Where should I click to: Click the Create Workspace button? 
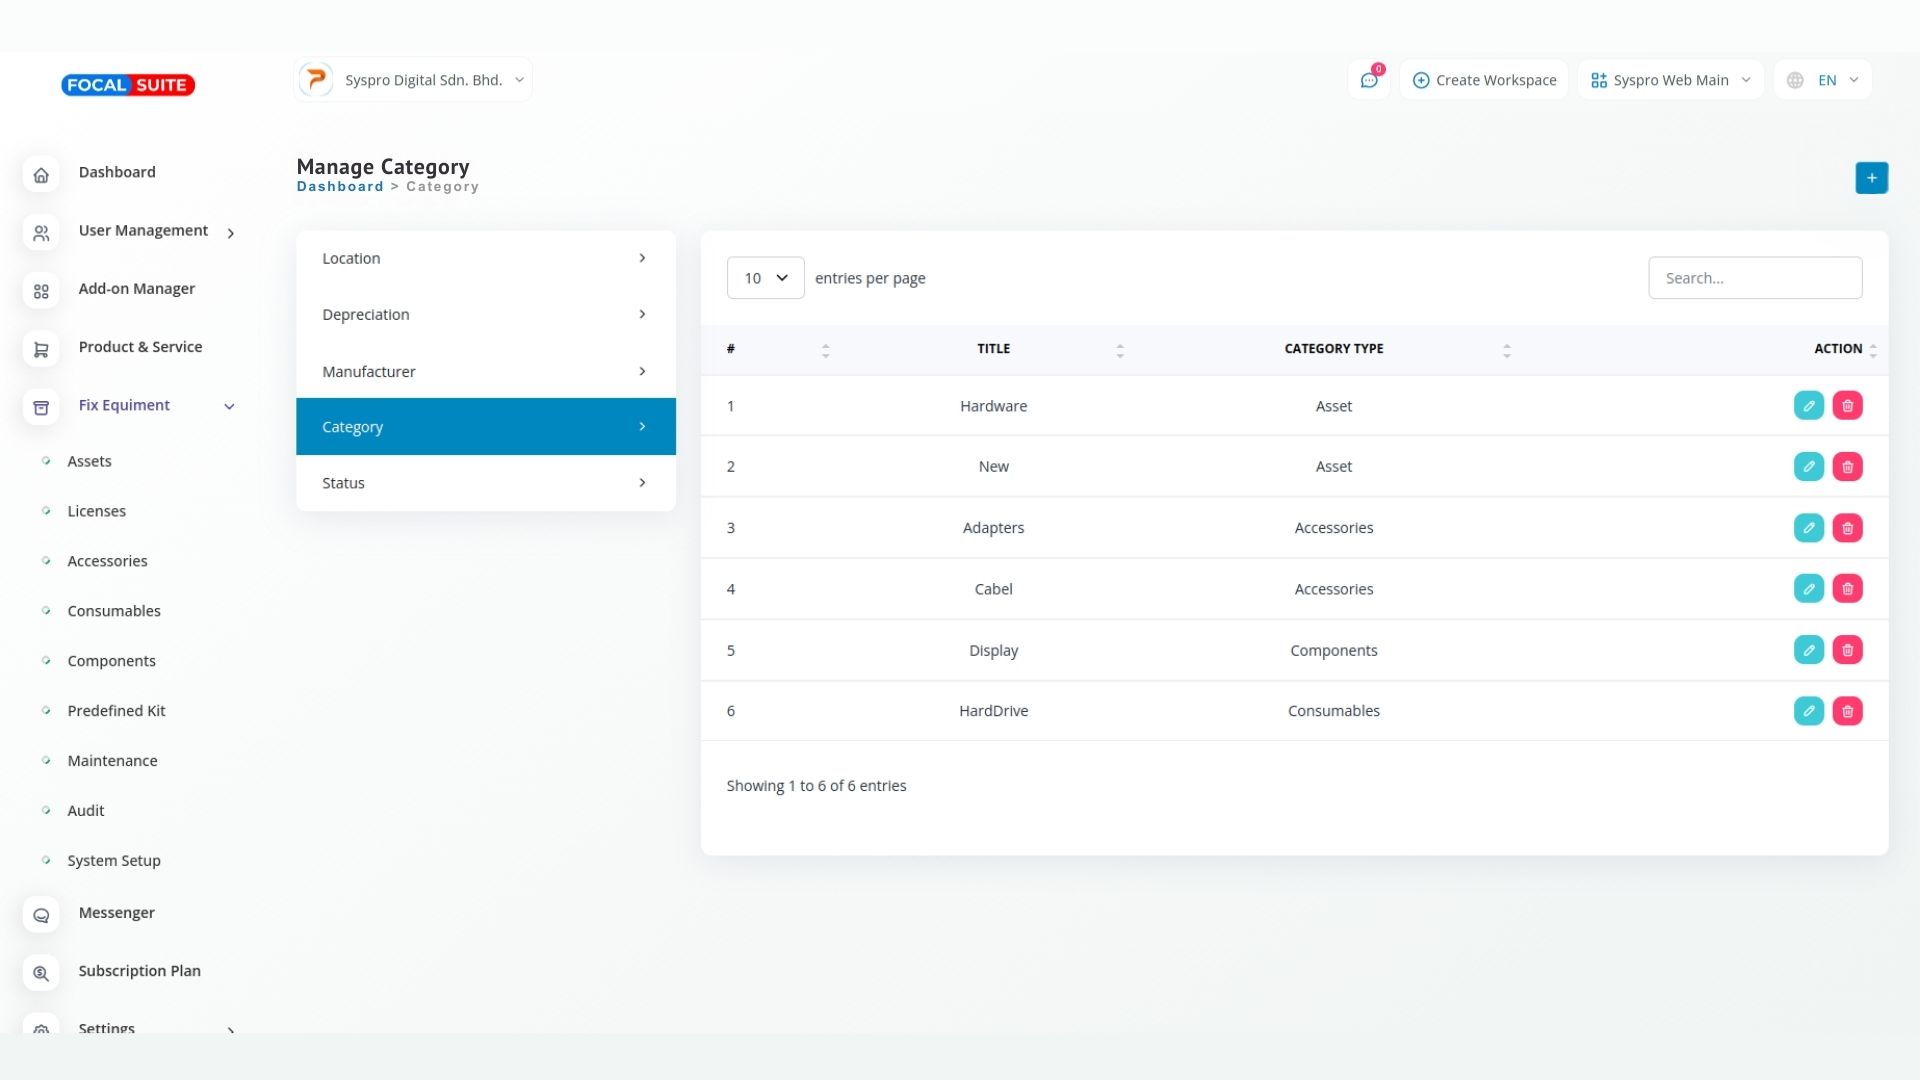coord(1484,80)
